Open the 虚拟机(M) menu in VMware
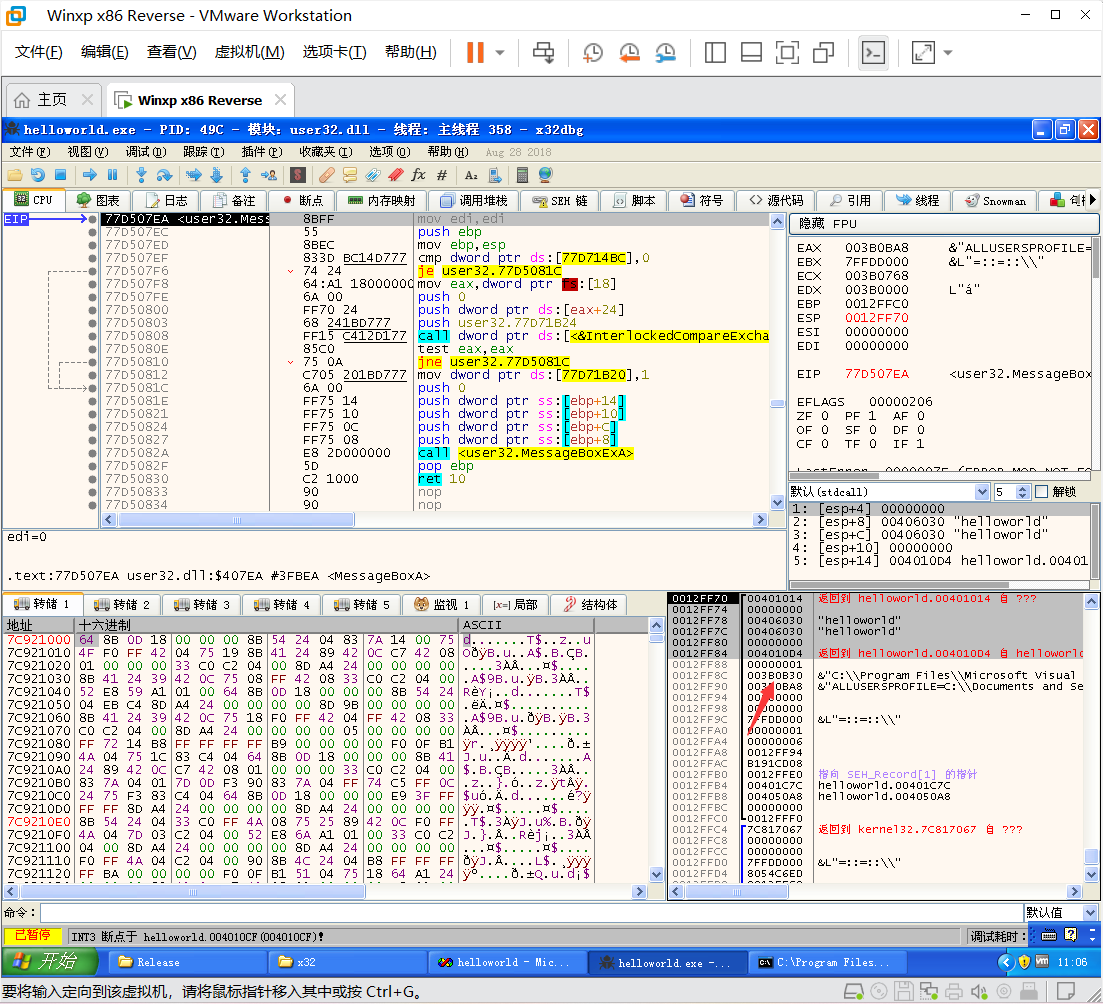 (249, 52)
